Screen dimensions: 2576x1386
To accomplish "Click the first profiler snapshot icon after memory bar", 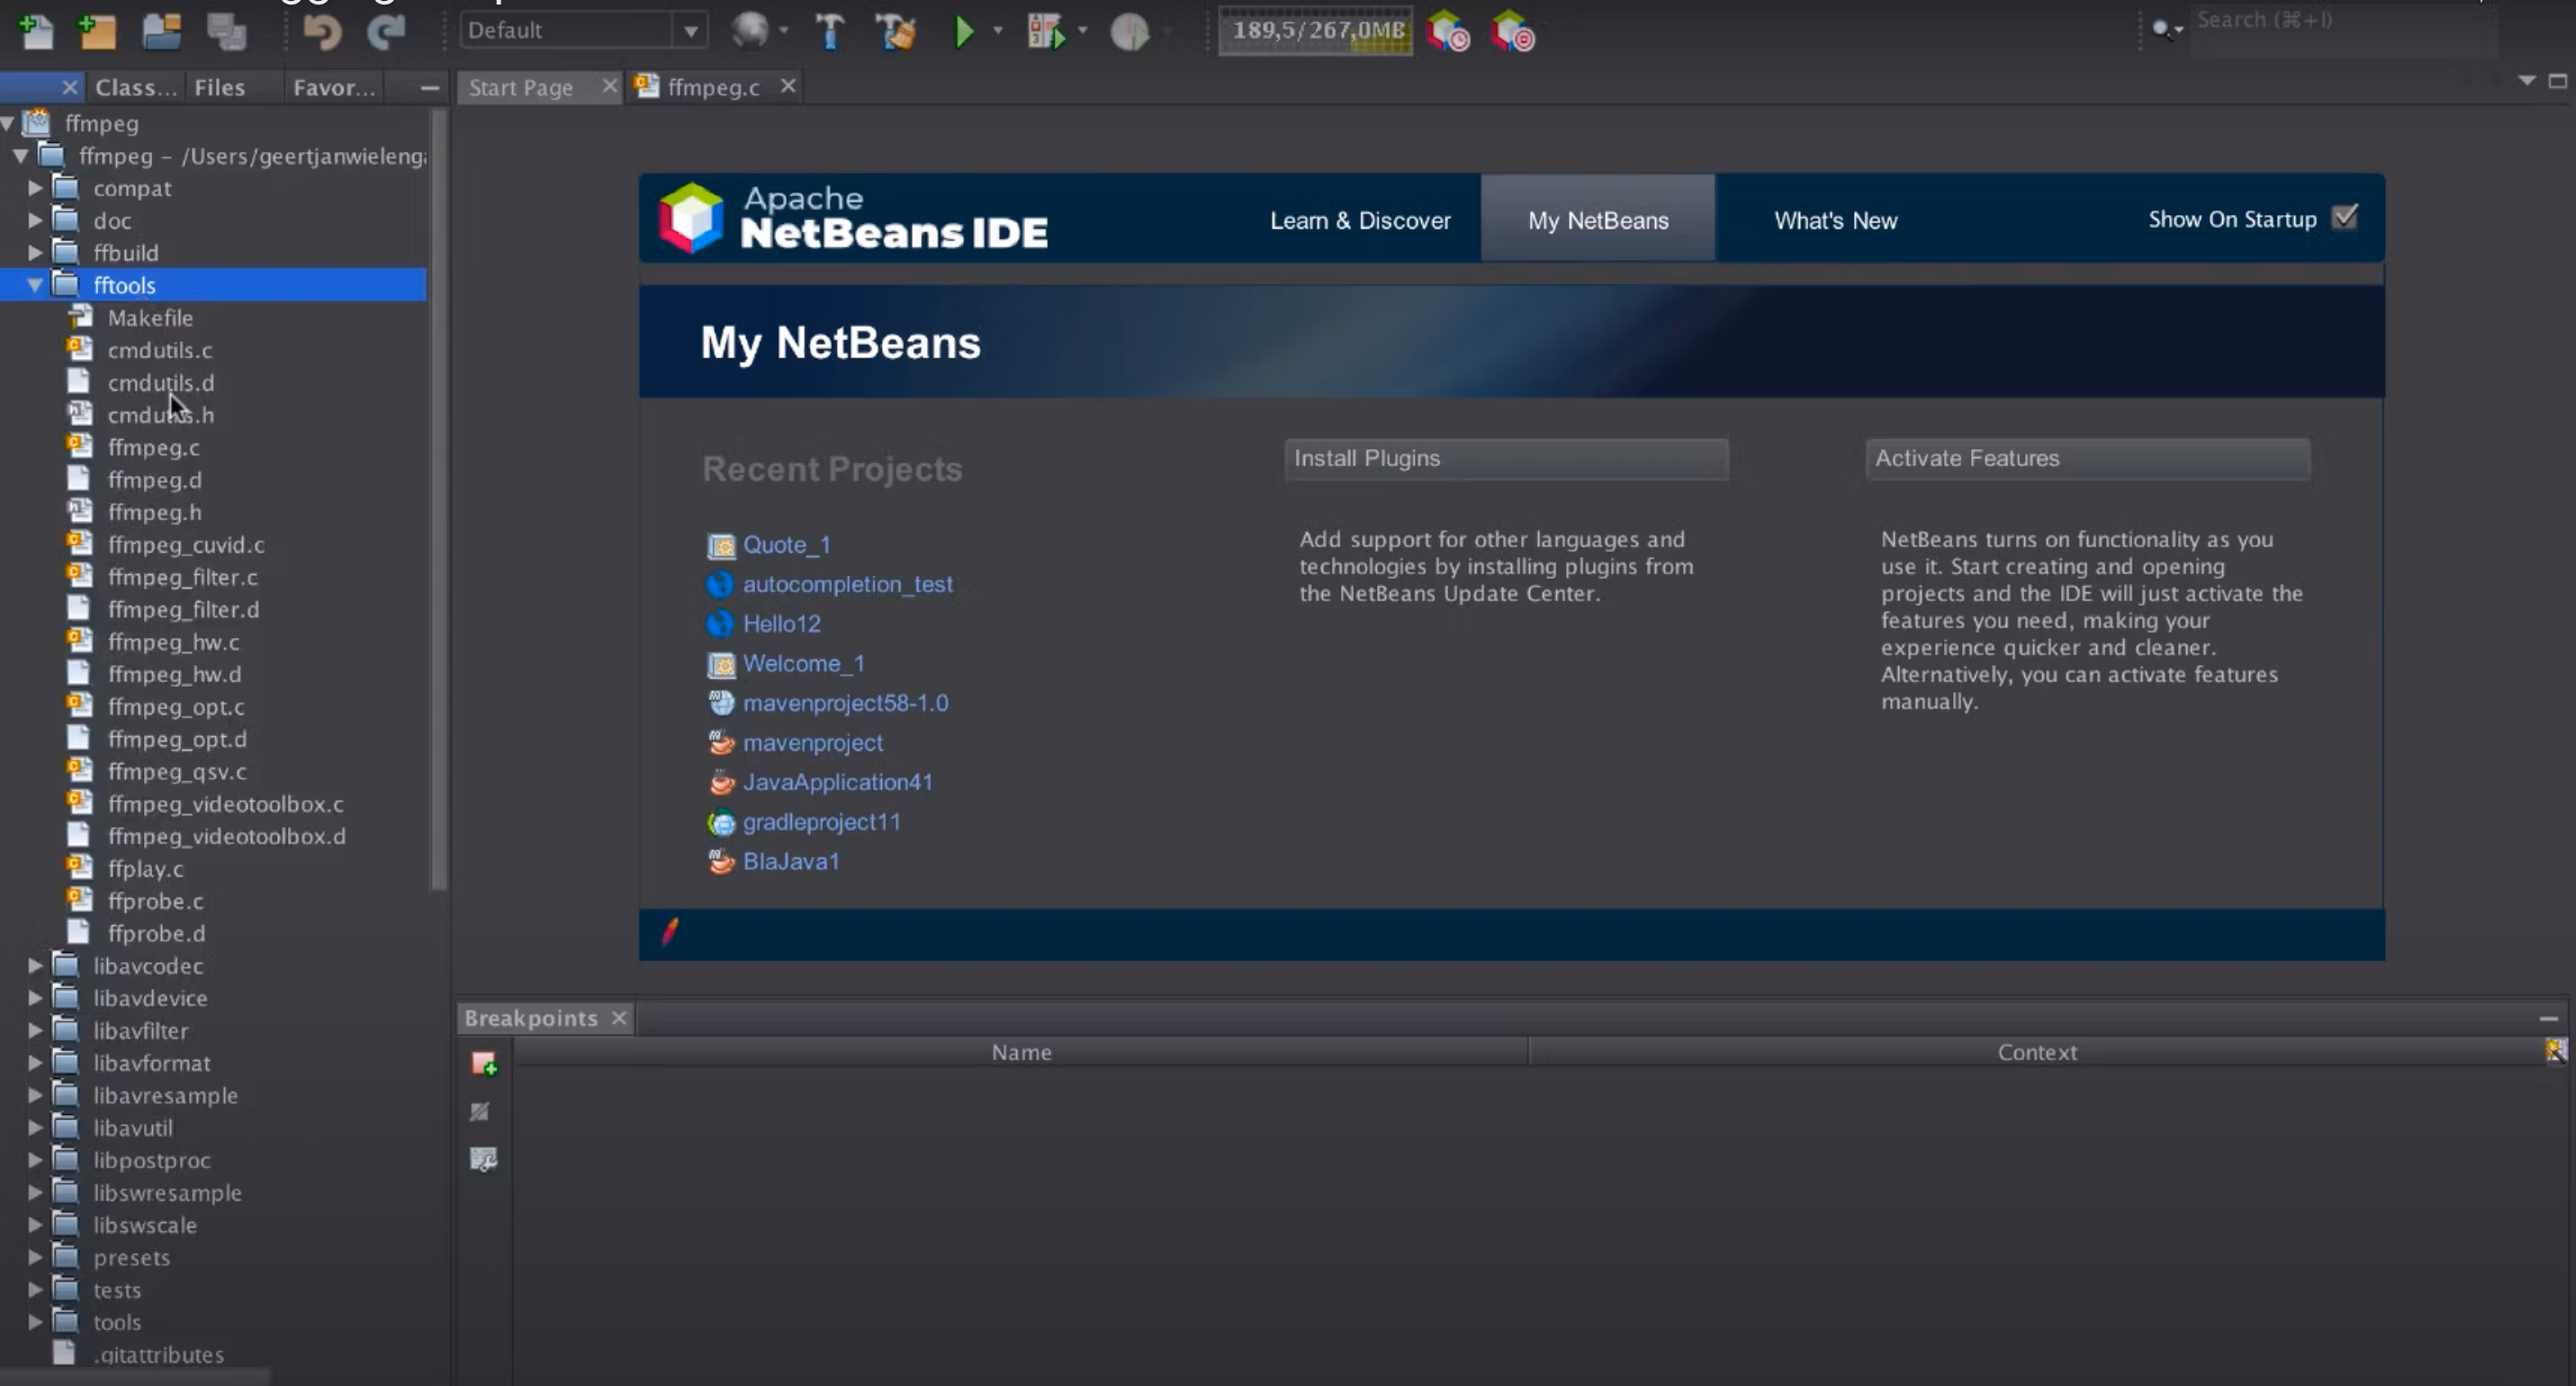I will (1448, 32).
